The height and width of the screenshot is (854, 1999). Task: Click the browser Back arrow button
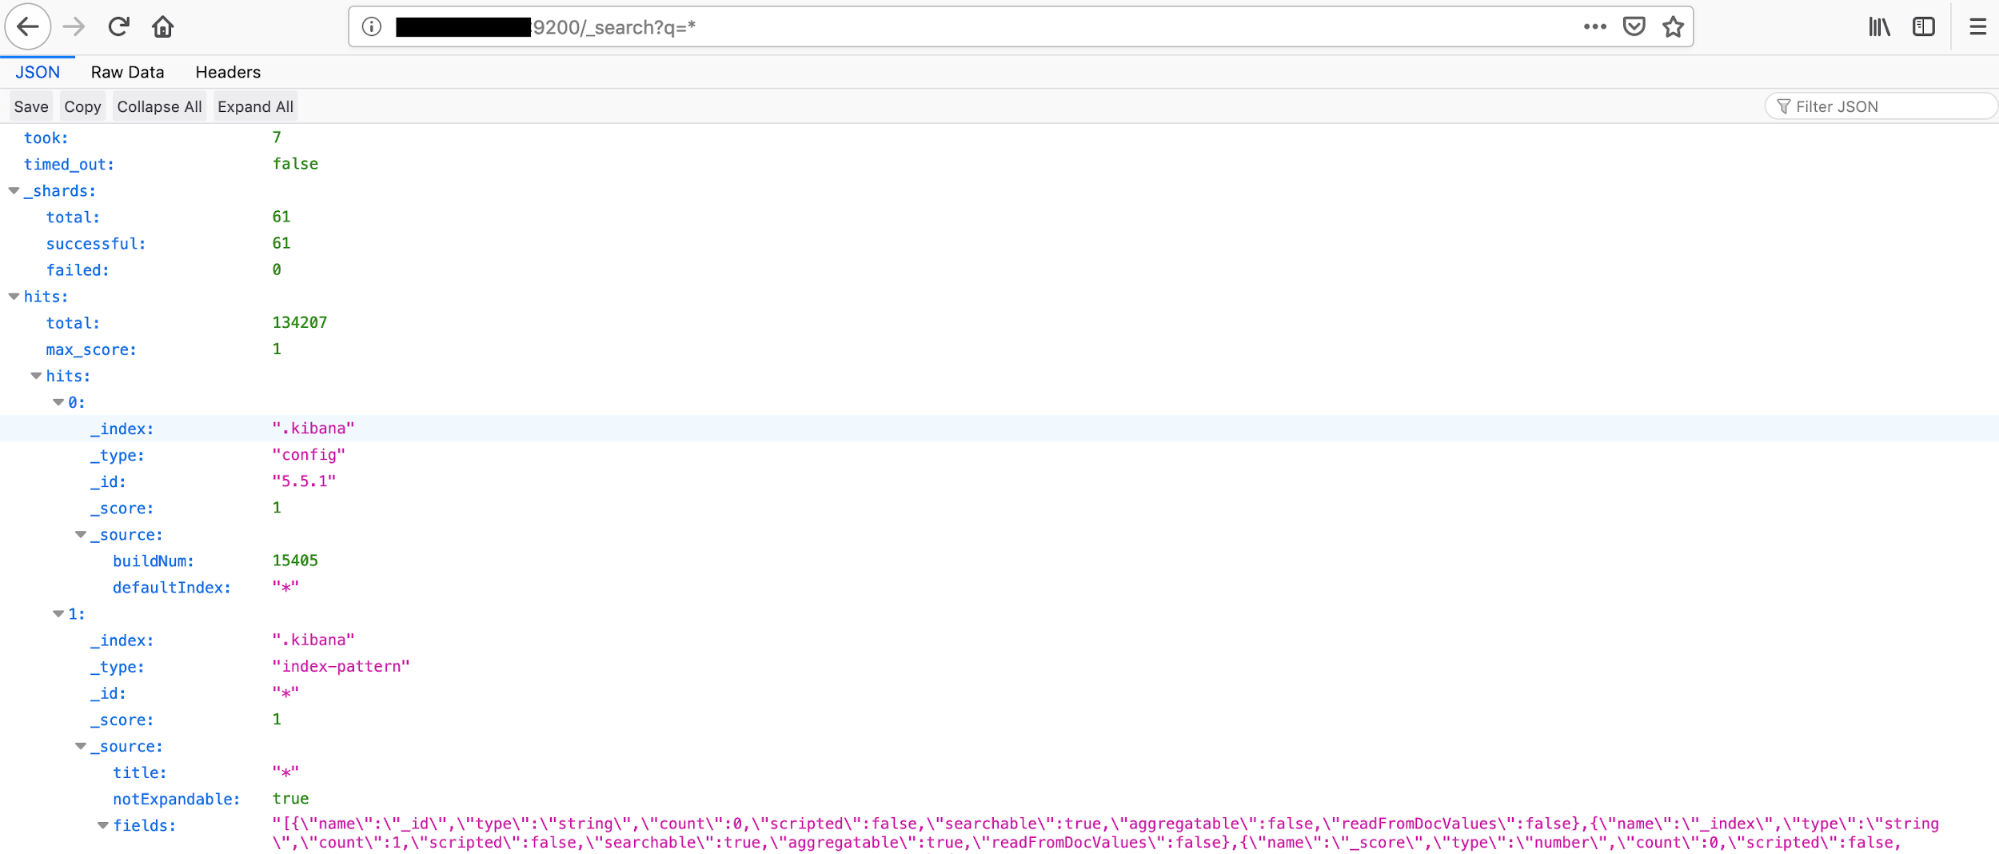point(28,27)
